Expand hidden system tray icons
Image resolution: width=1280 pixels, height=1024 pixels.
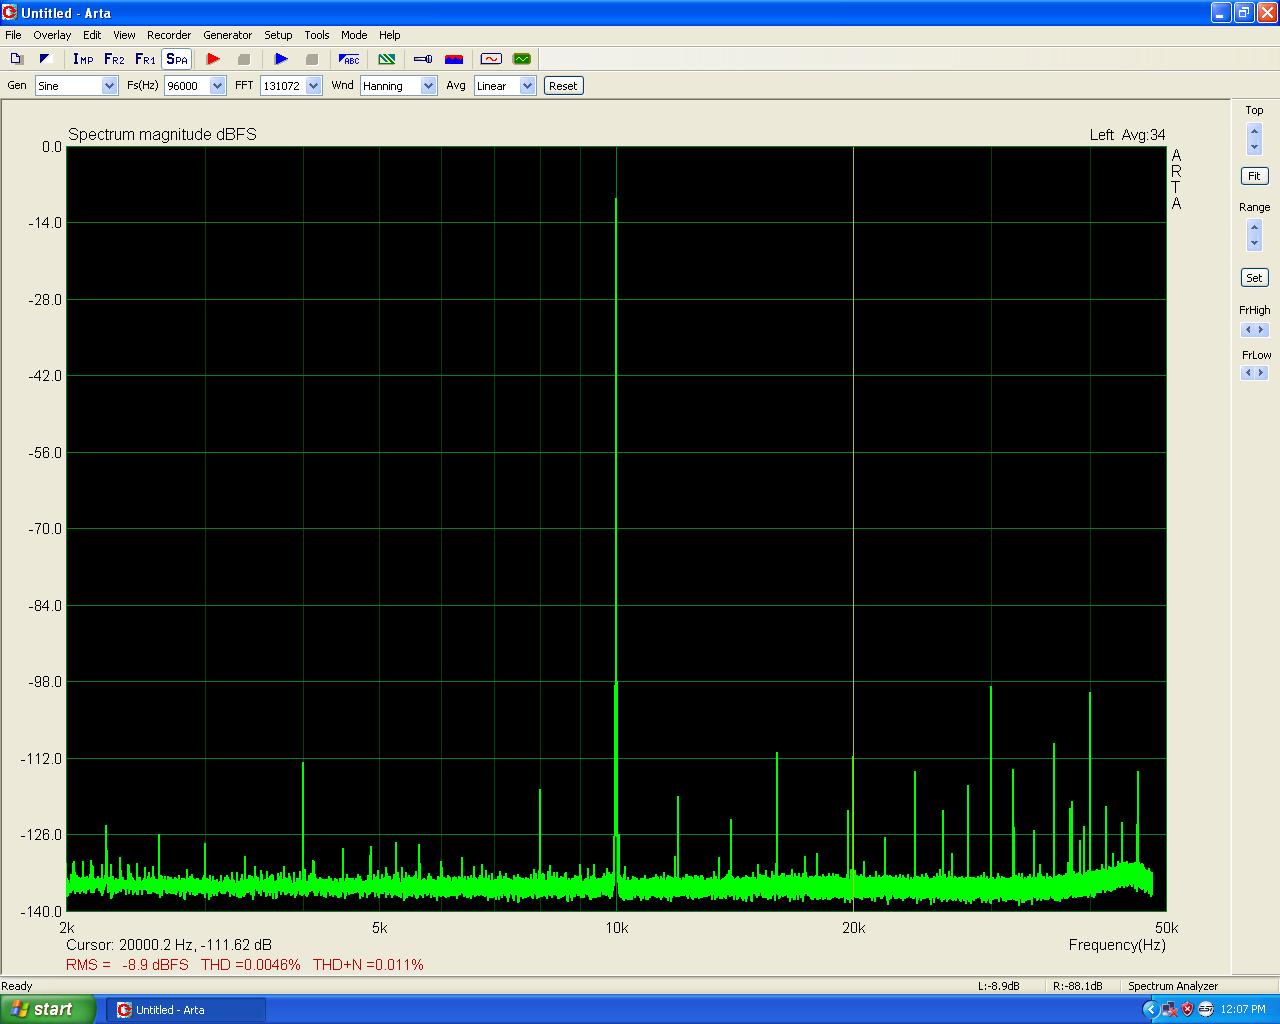click(x=1150, y=1010)
